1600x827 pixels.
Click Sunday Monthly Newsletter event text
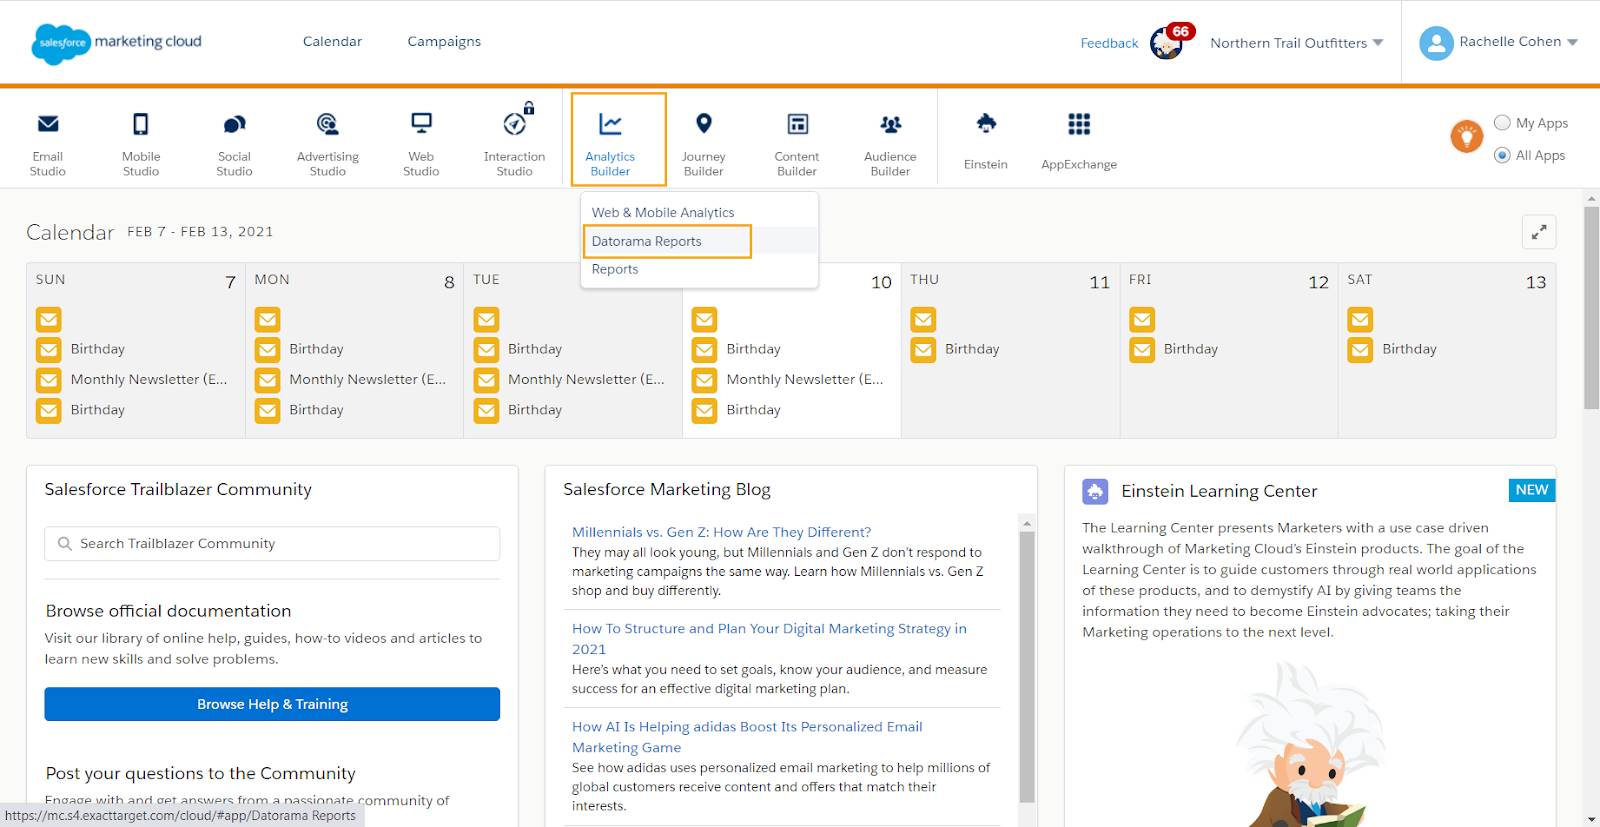coord(149,380)
